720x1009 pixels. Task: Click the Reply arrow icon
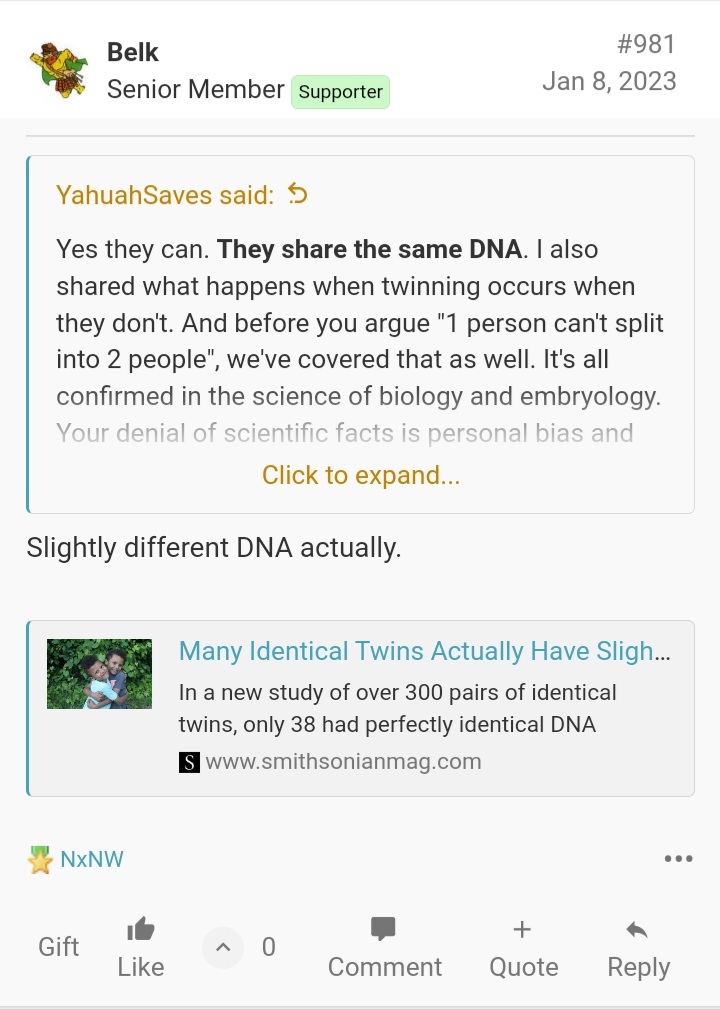637,930
